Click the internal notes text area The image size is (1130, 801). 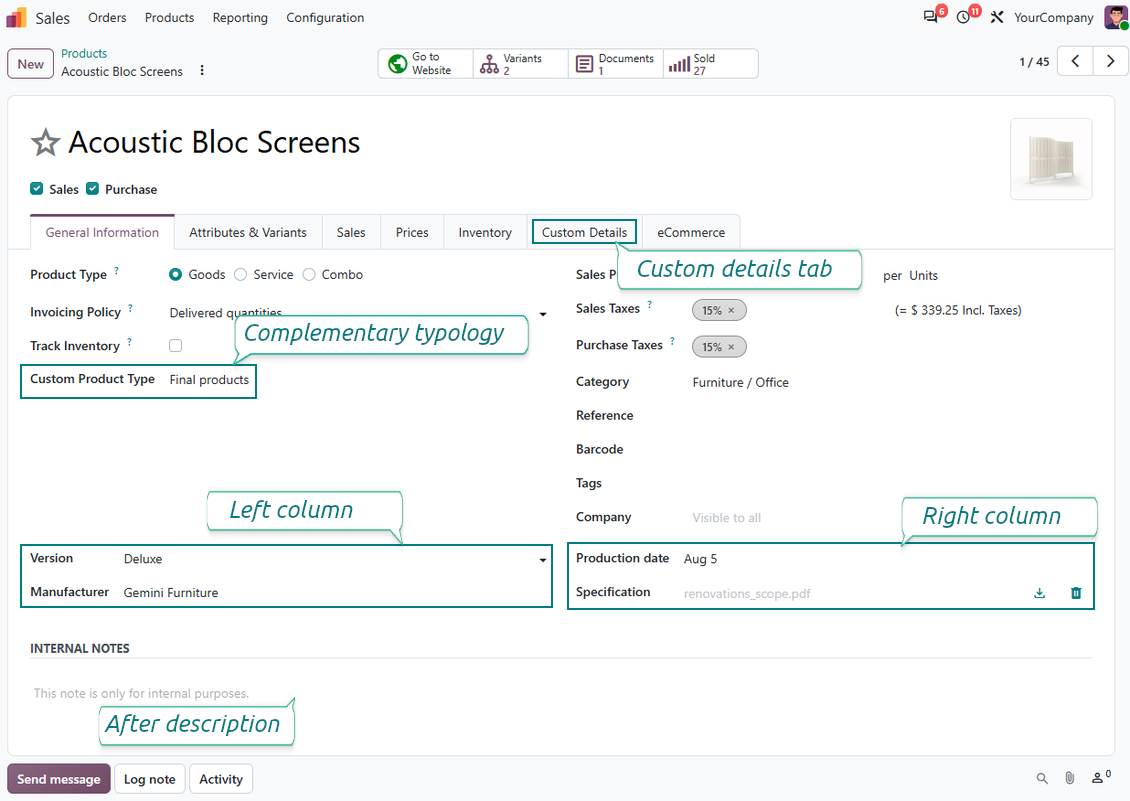(x=561, y=694)
